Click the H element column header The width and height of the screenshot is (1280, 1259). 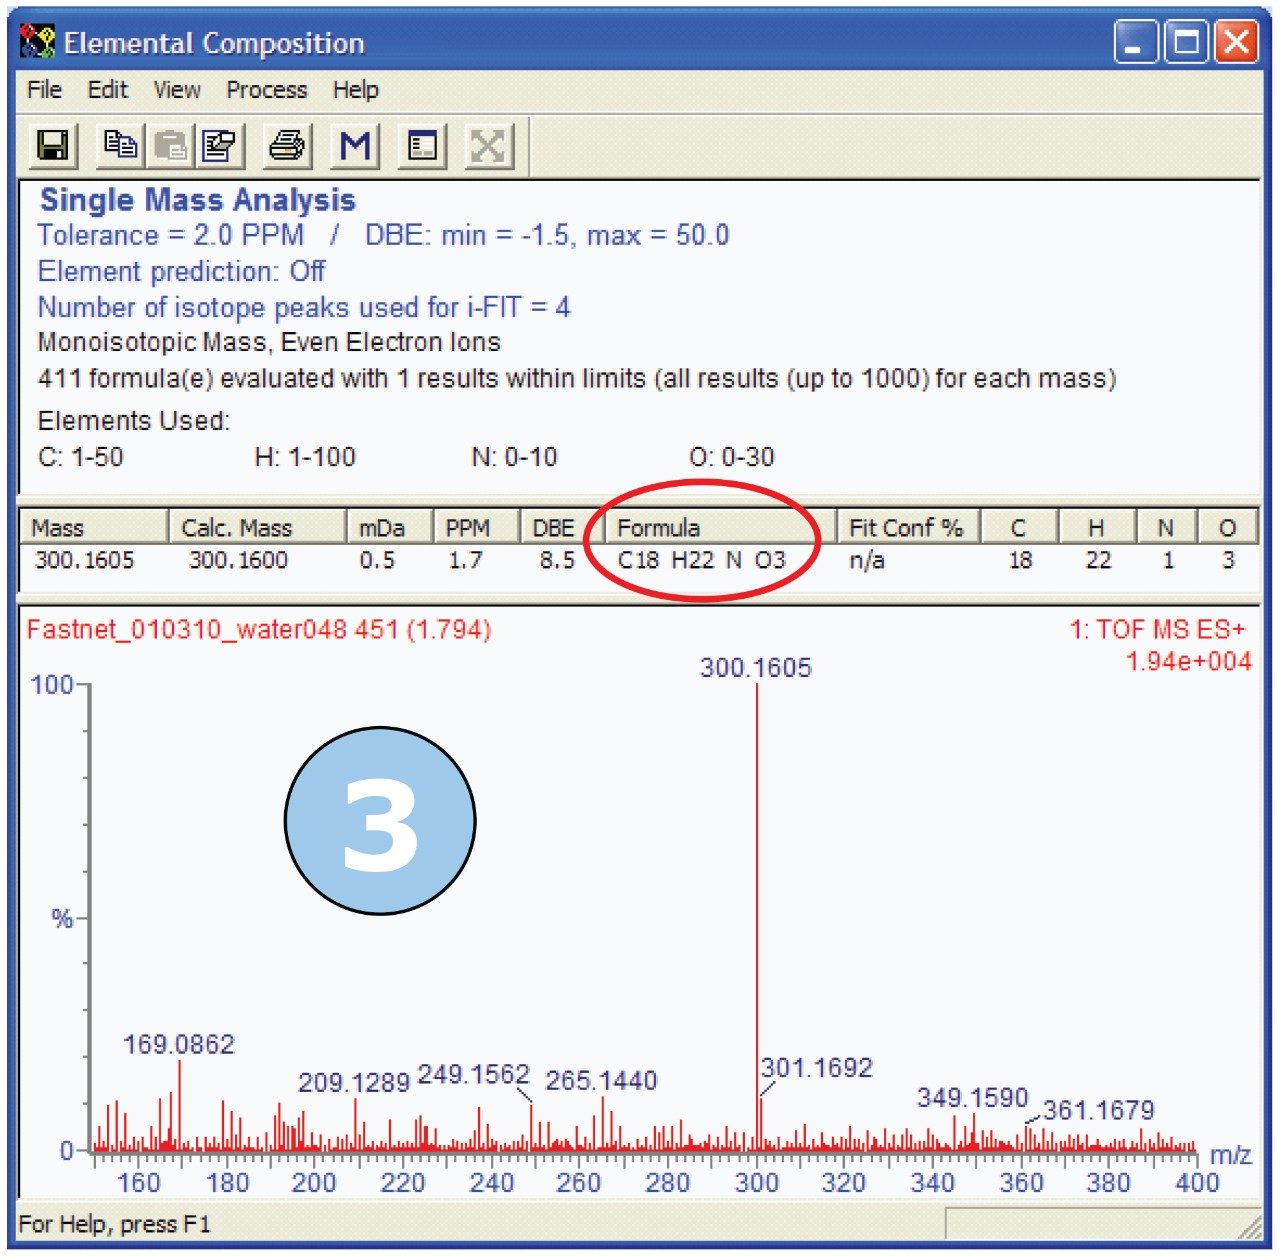1097,527
